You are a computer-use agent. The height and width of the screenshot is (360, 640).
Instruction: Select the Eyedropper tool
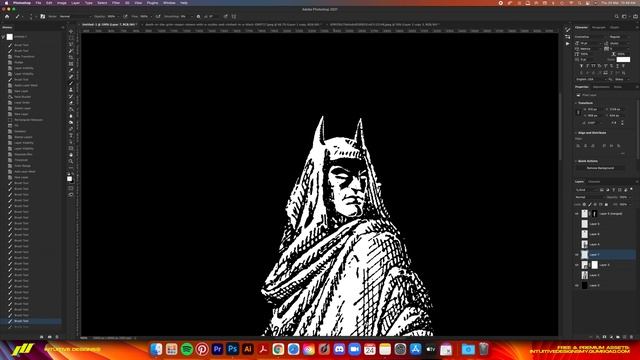71,70
